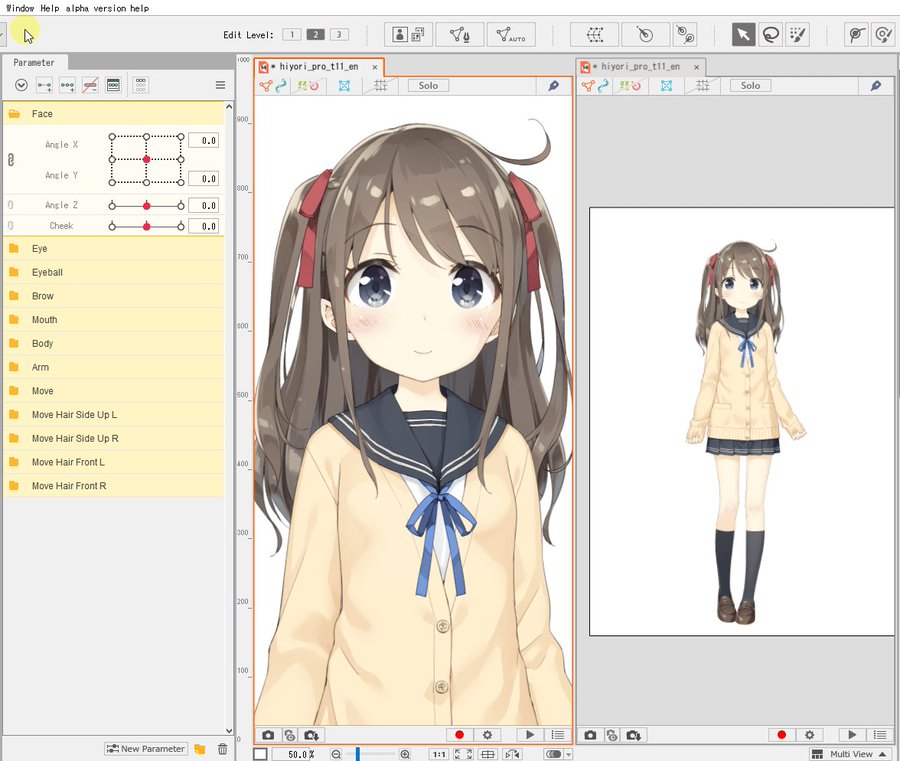Open the display mode dropdown arrow near zoom bar
The height and width of the screenshot is (761, 900).
coord(569,755)
